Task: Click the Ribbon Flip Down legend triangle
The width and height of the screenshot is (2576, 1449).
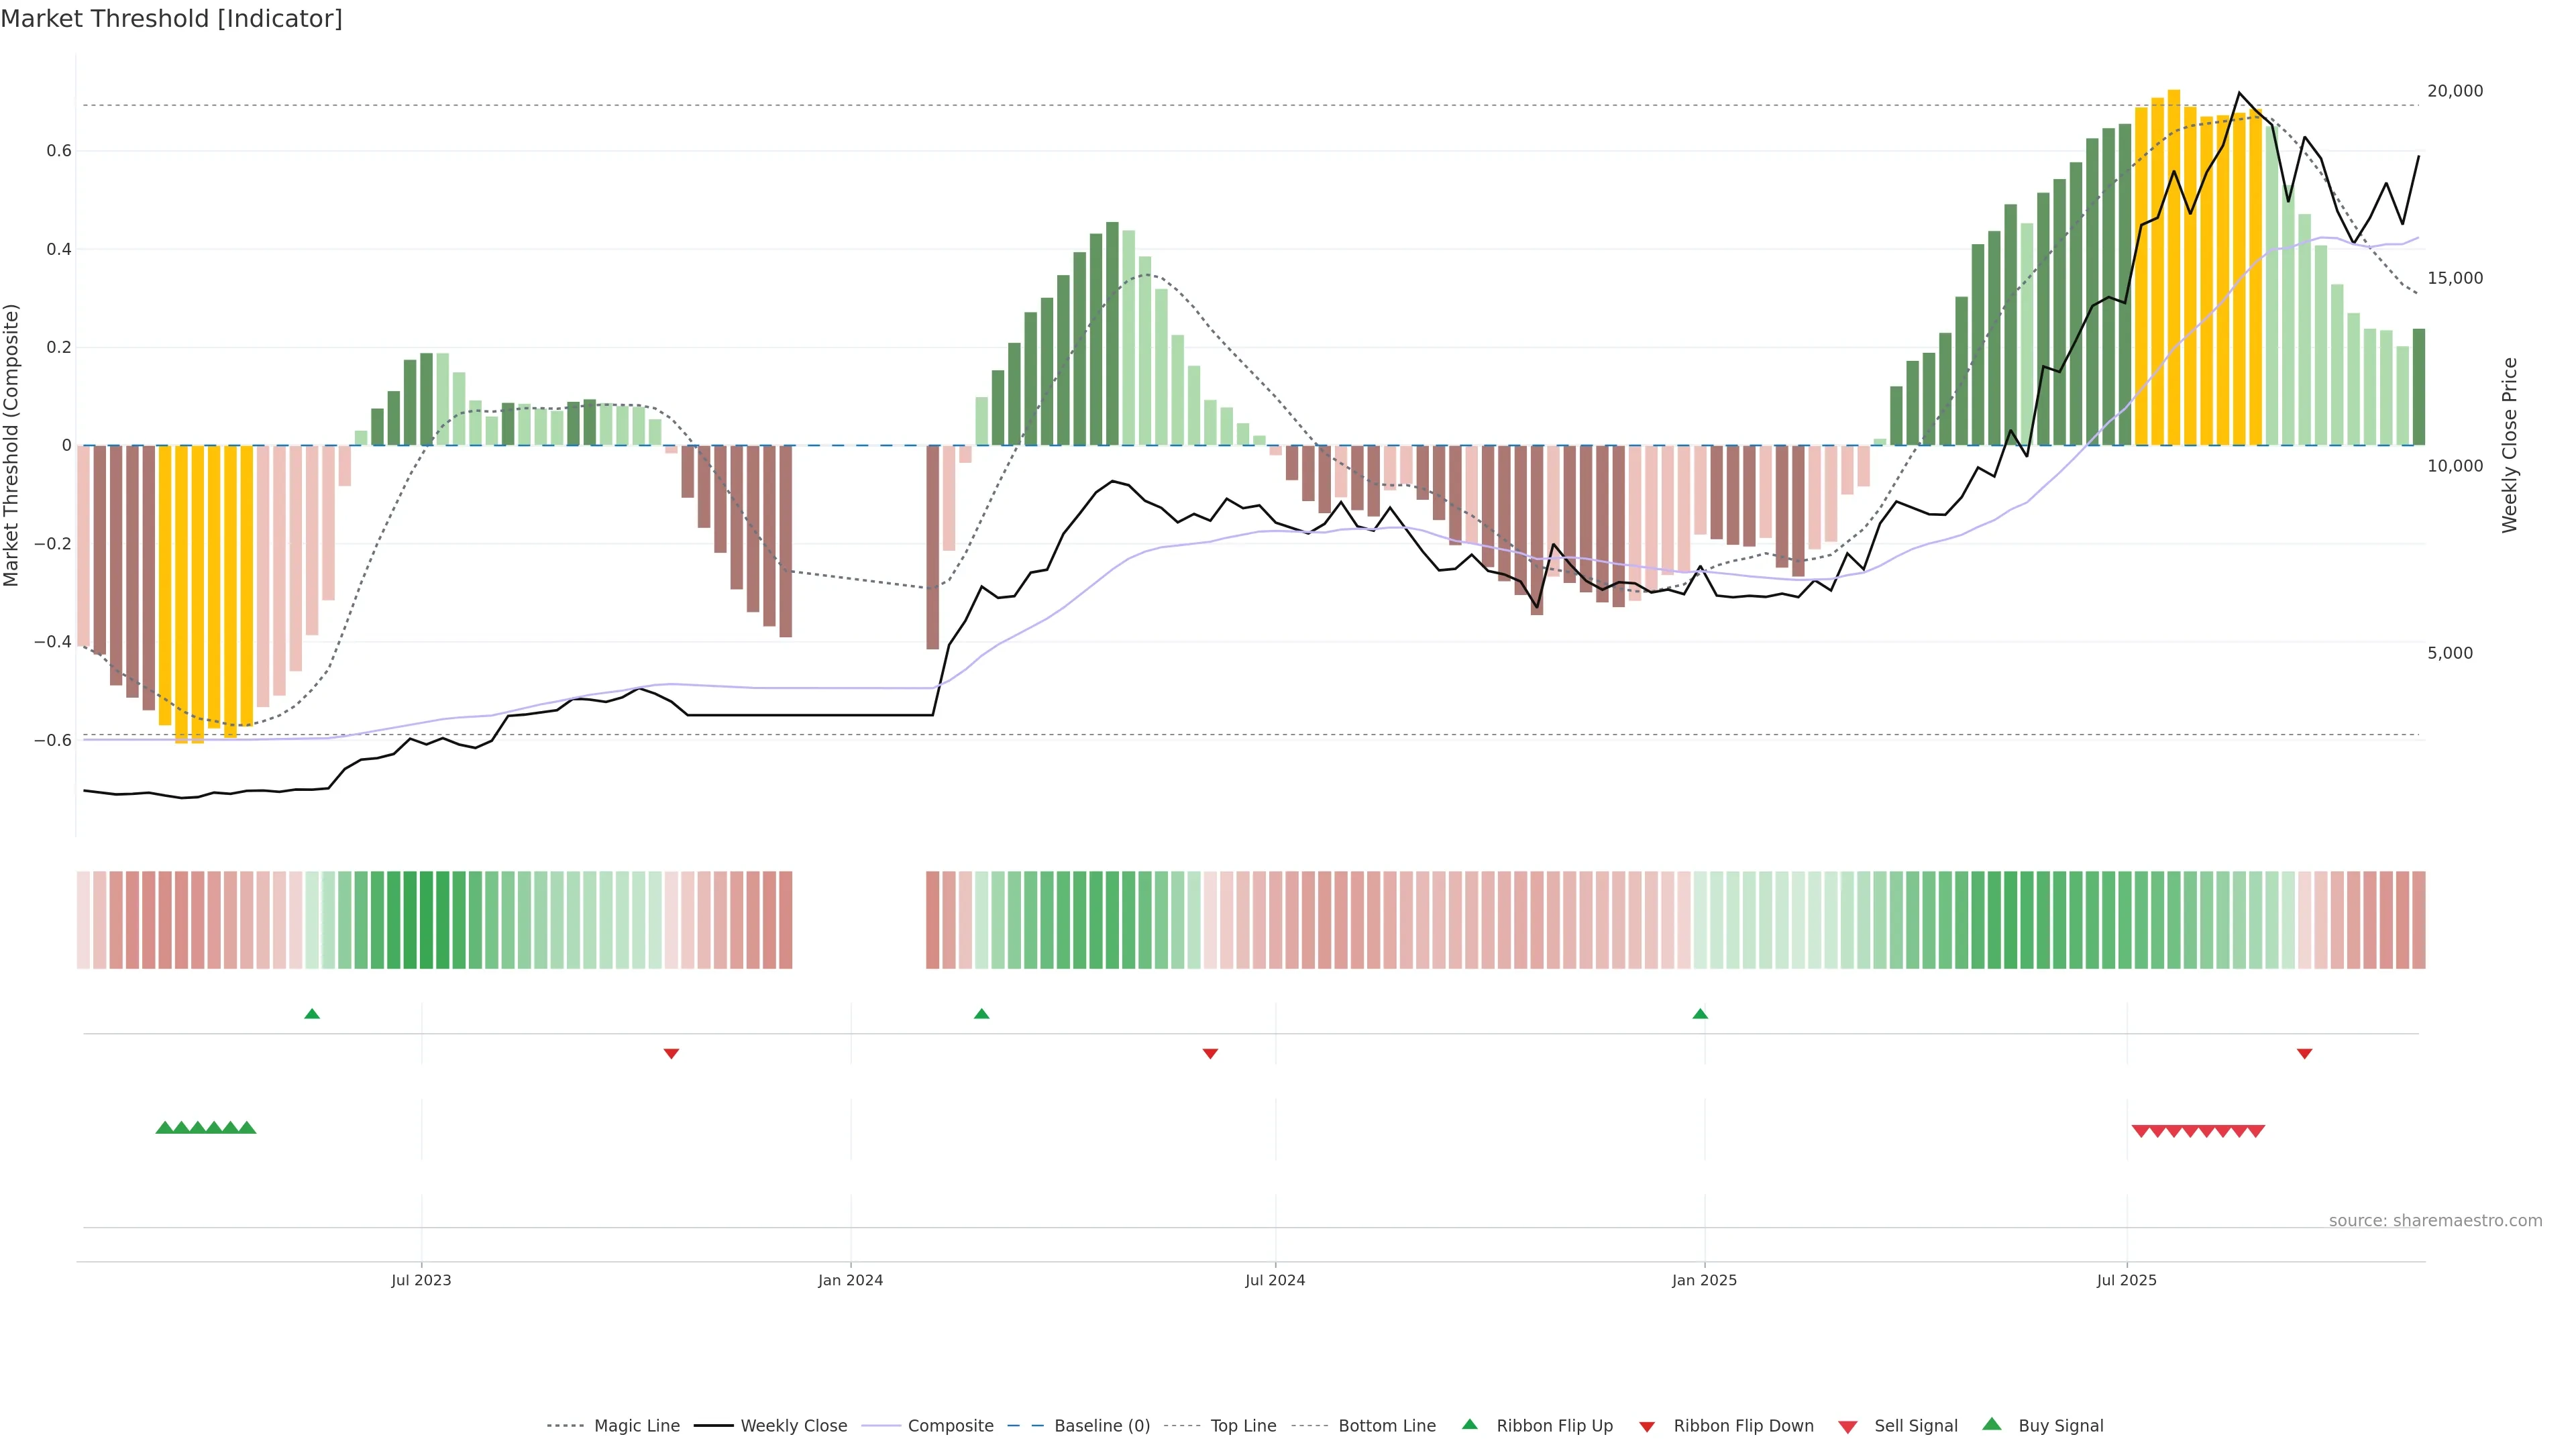Action: (x=1647, y=1427)
